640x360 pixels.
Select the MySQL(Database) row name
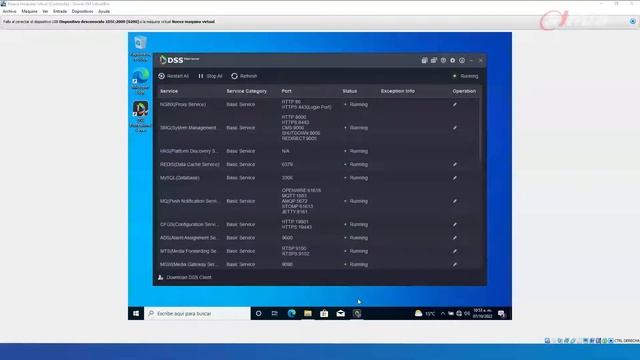click(180, 178)
